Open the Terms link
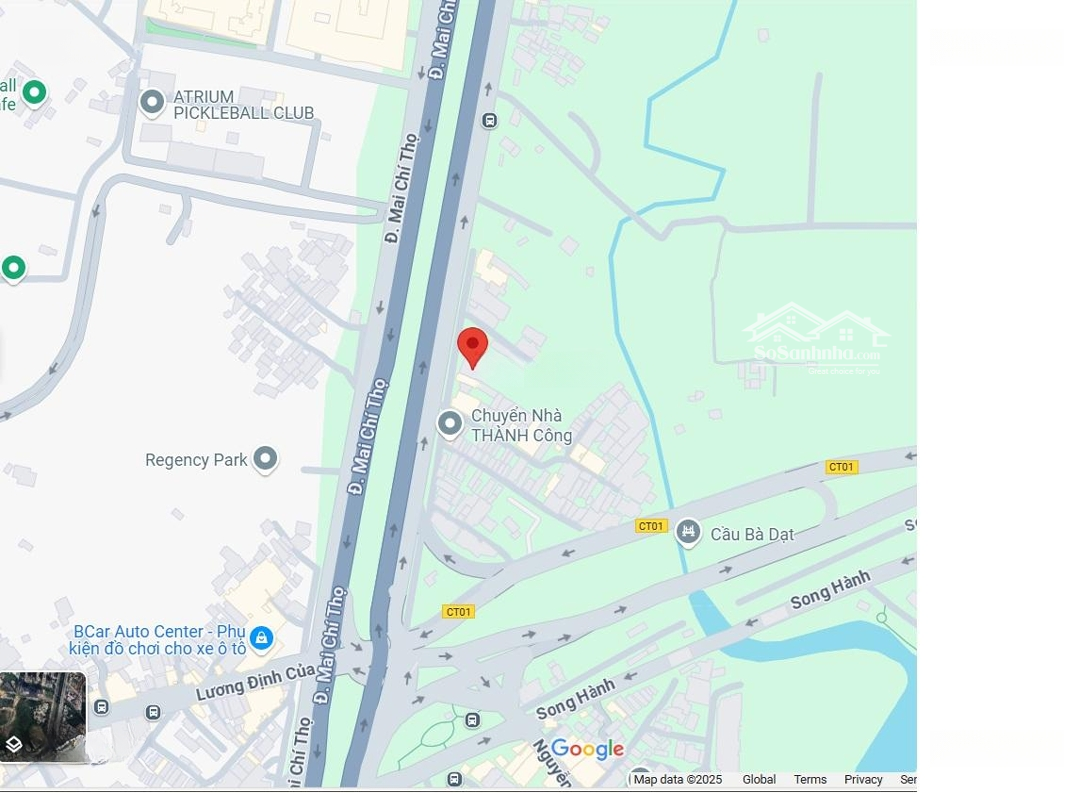 click(x=809, y=779)
